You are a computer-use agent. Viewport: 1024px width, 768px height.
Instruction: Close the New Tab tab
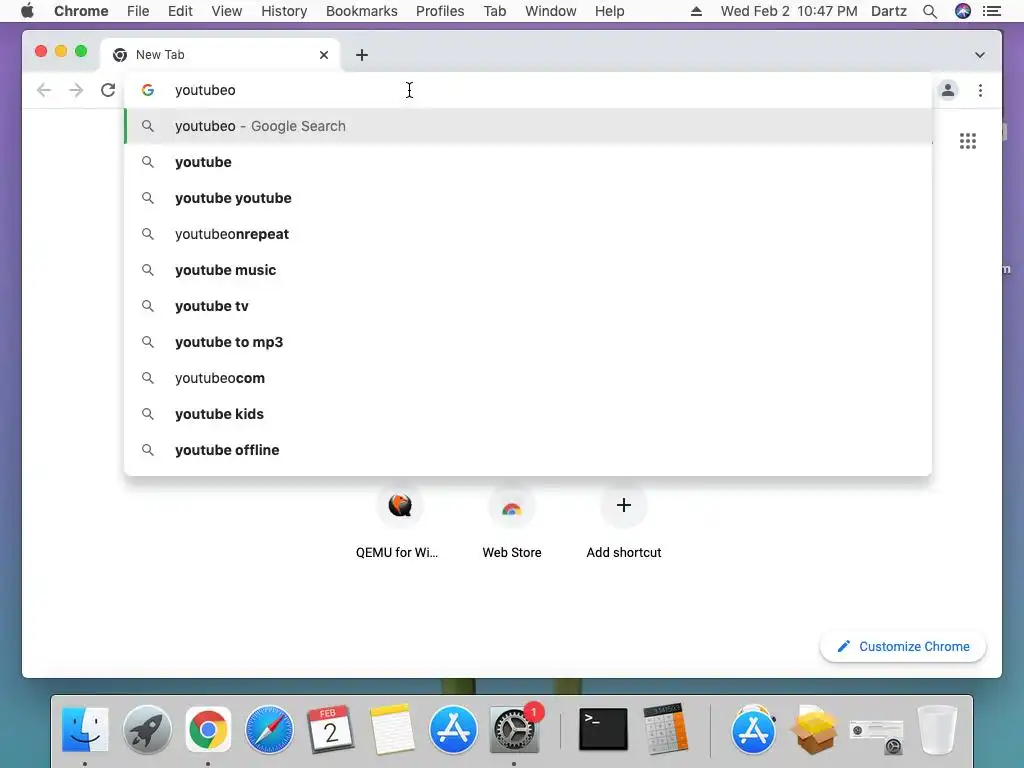324,55
